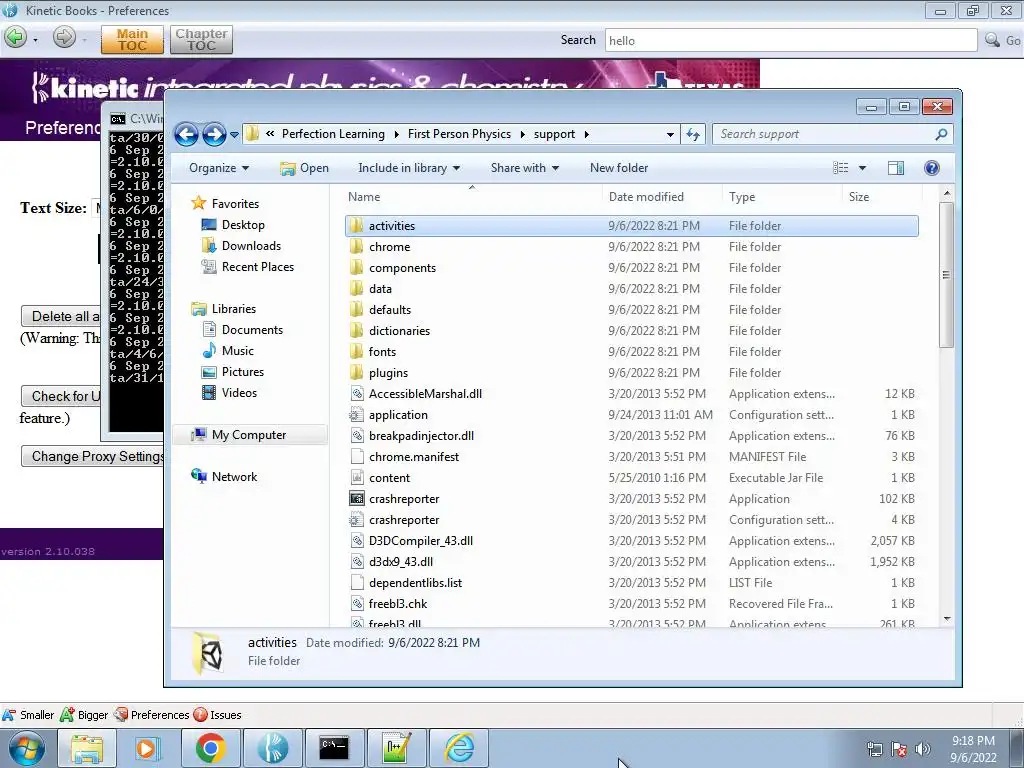Open the address bar history dropdown arrow

pyautogui.click(x=670, y=135)
